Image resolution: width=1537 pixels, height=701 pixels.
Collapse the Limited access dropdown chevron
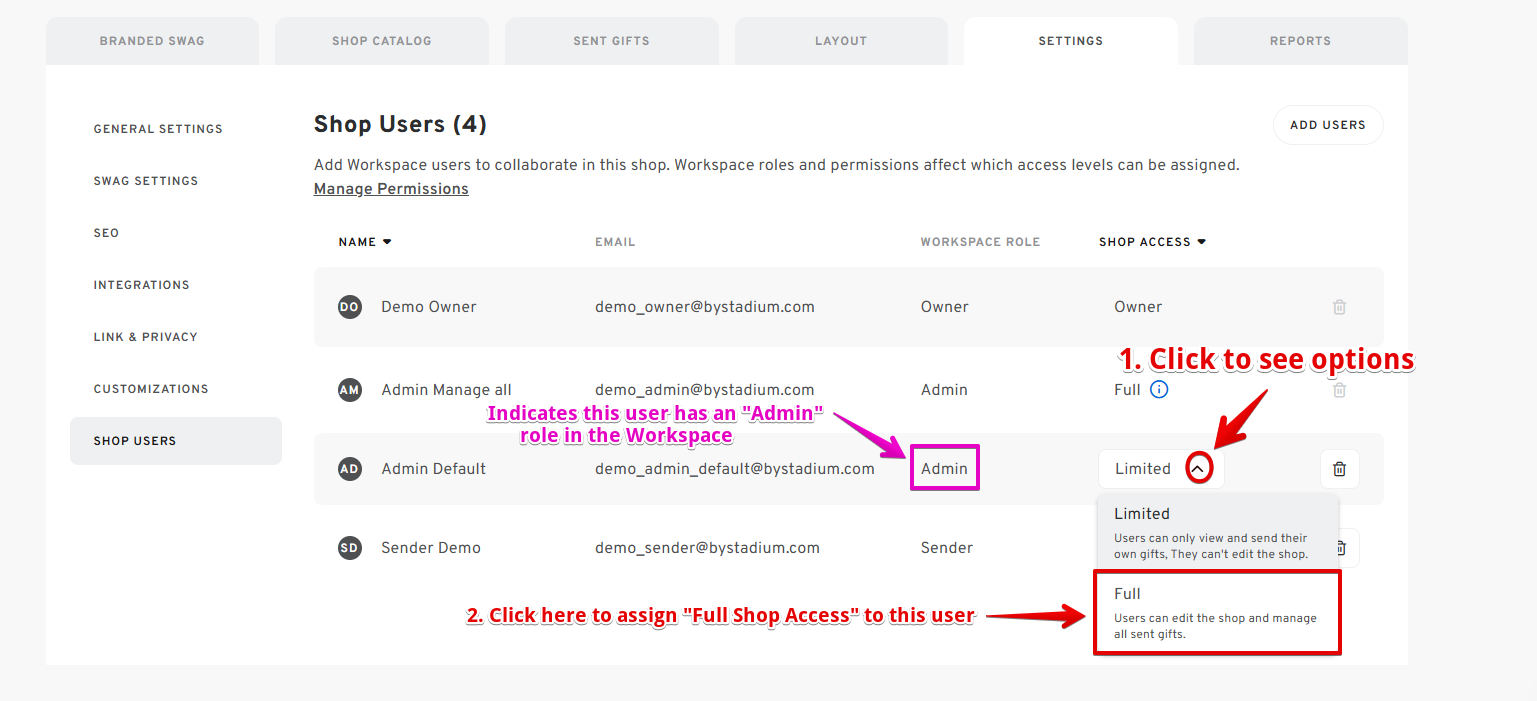pyautogui.click(x=1198, y=469)
